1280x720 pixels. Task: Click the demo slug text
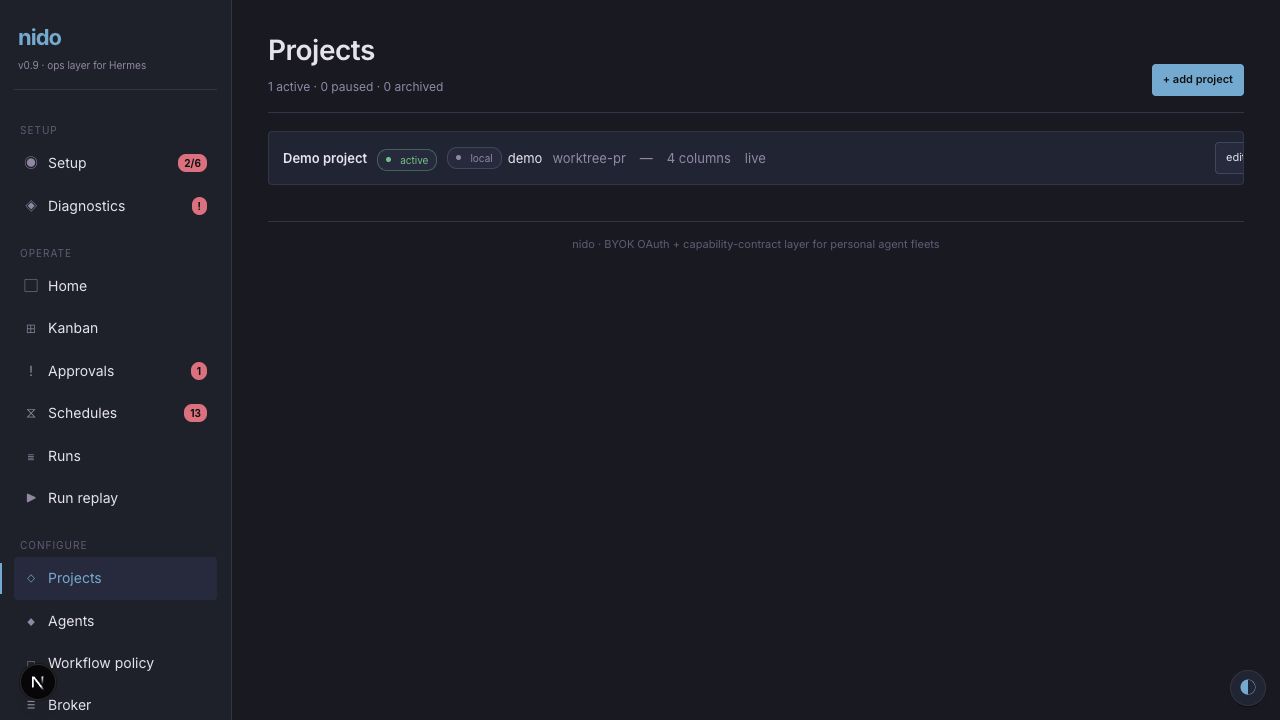coord(525,158)
